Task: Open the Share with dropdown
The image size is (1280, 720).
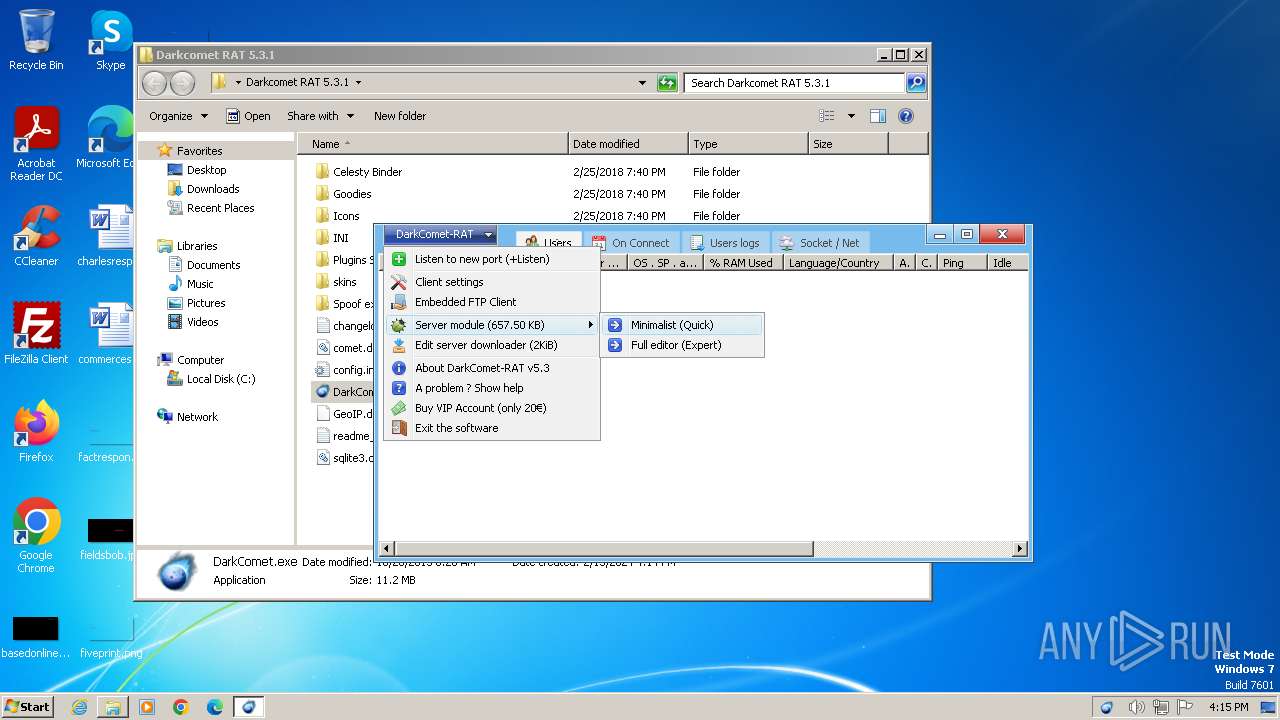Action: tap(319, 116)
